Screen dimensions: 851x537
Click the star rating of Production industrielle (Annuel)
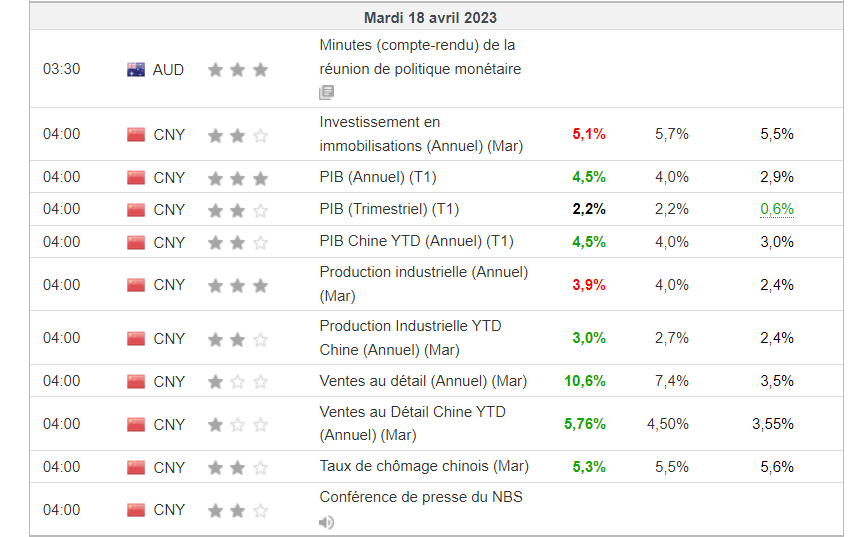click(238, 285)
